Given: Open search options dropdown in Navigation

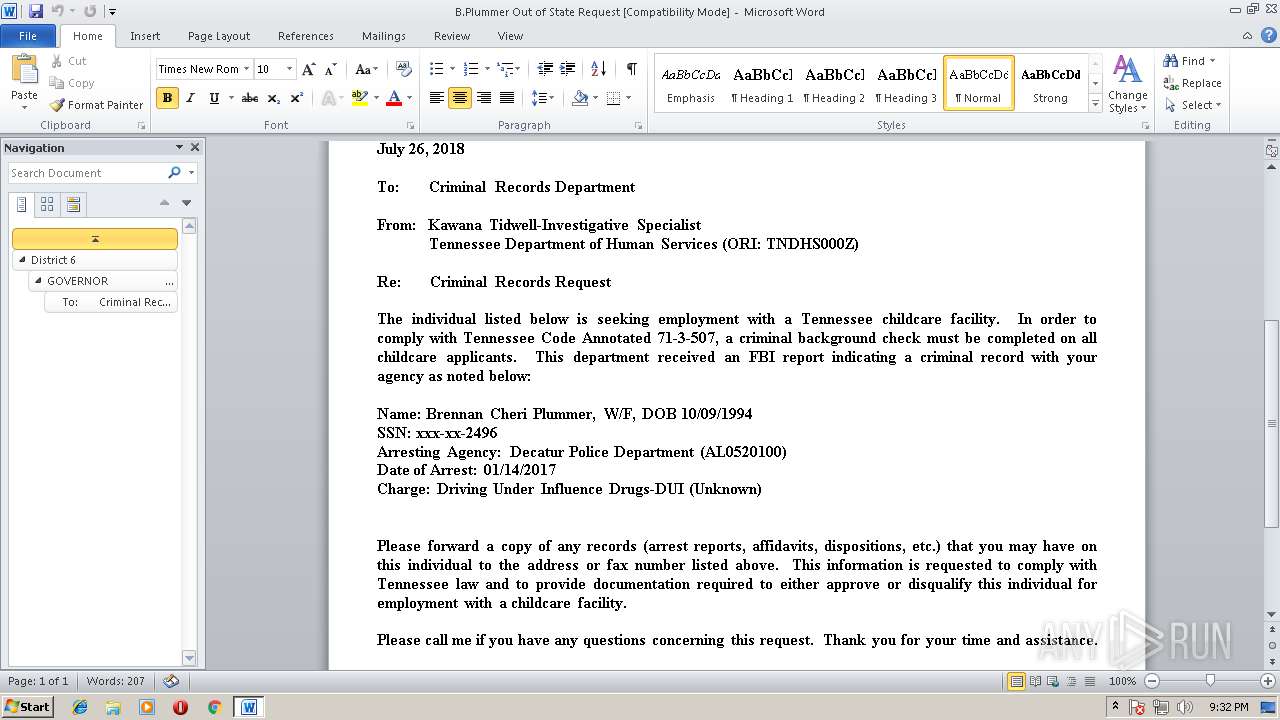Looking at the screenshot, I should point(191,173).
